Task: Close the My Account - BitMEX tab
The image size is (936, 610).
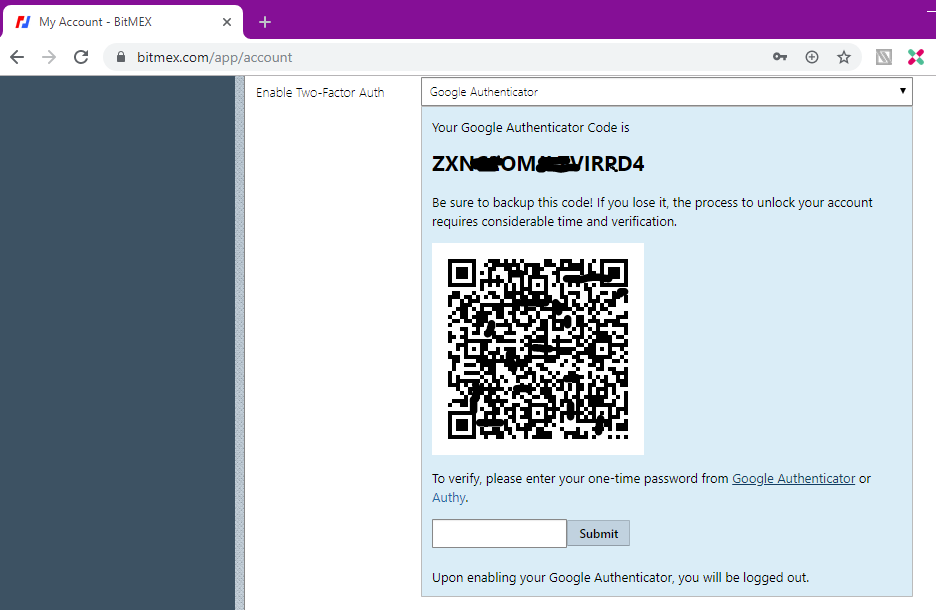Action: coord(227,22)
